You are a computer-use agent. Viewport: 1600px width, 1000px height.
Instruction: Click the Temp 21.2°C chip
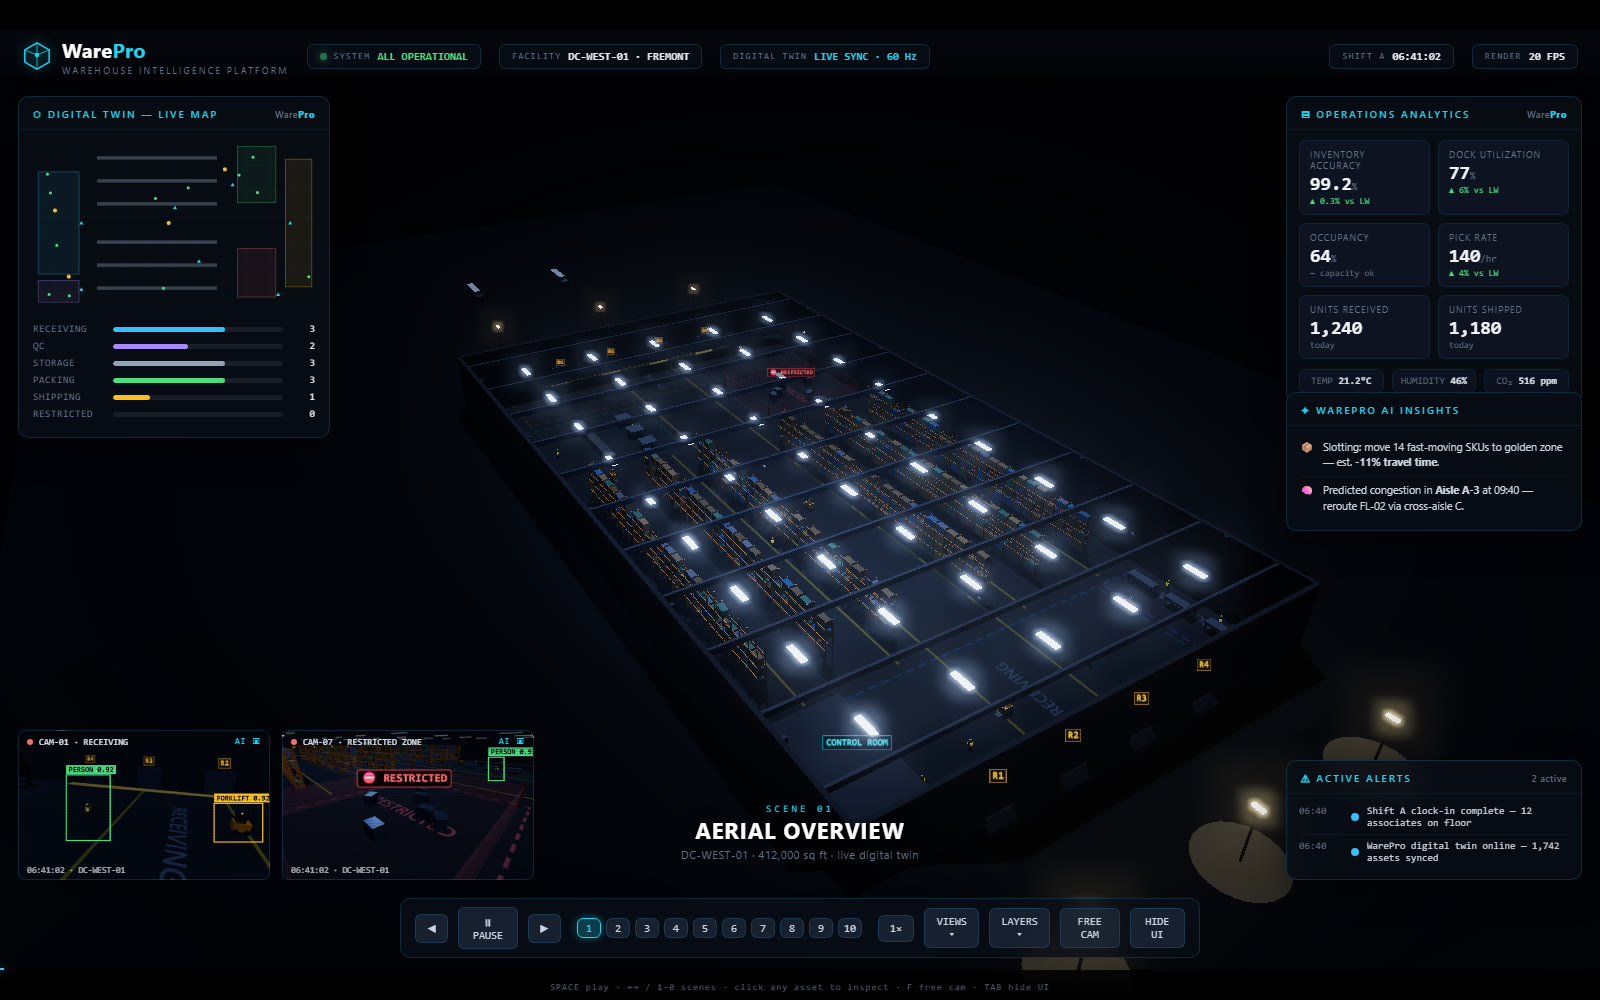(1341, 381)
